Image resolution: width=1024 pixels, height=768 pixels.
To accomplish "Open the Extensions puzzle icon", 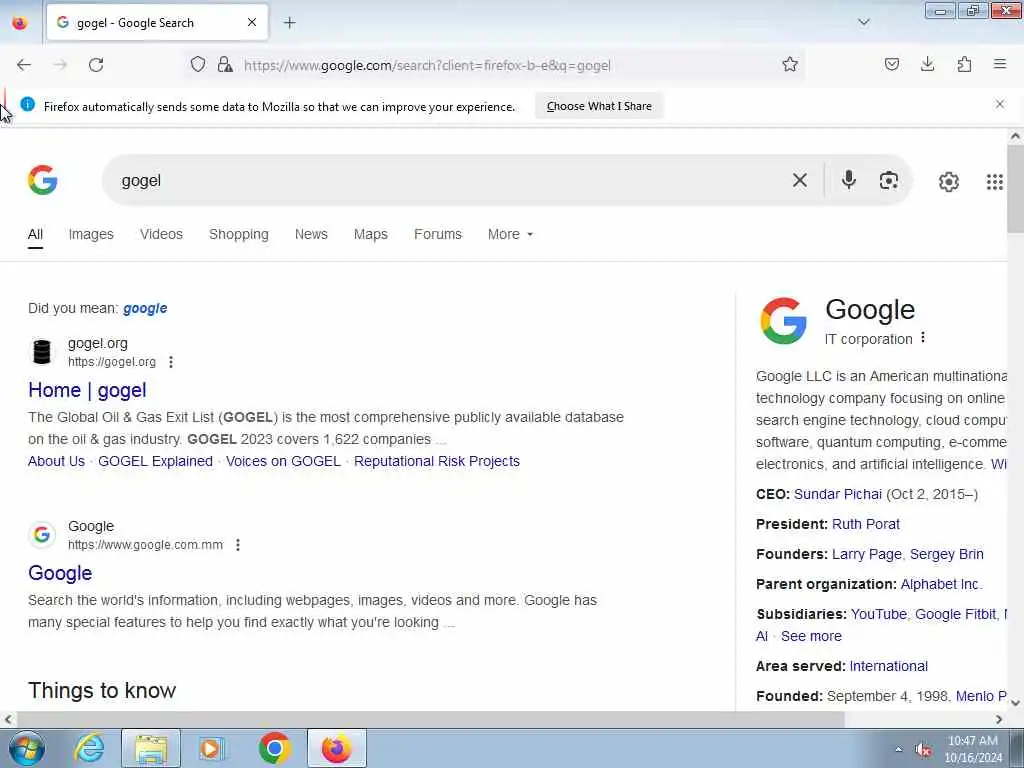I will pos(964,64).
